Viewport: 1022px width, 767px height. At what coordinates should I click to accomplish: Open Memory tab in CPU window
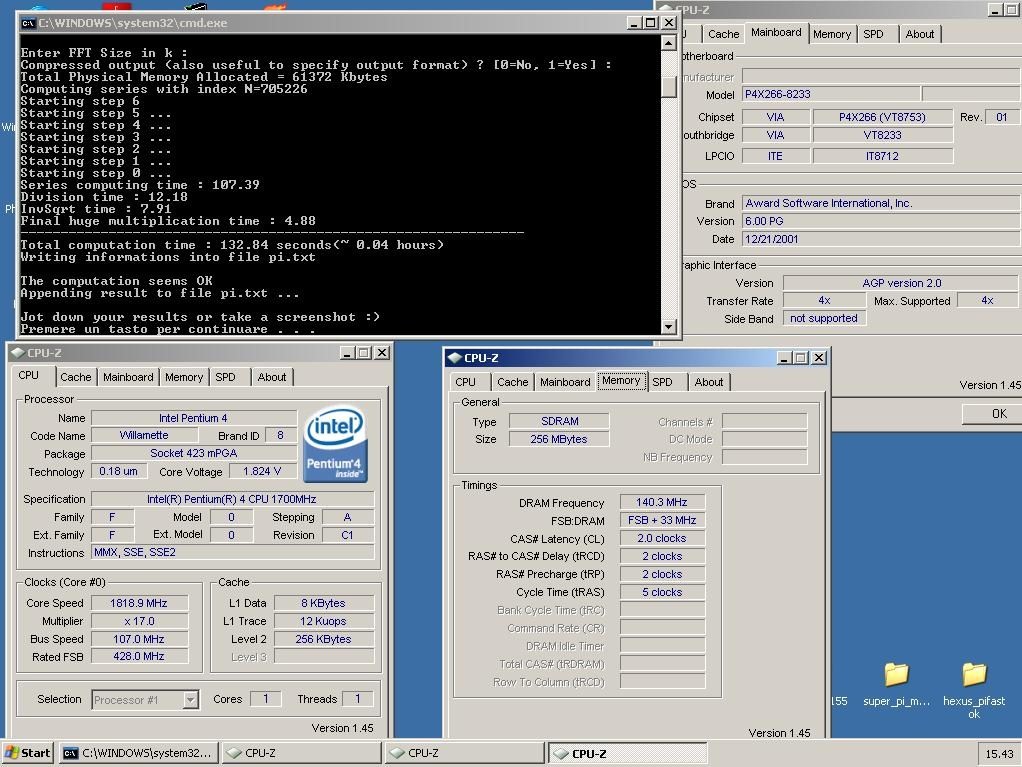pyautogui.click(x=184, y=377)
